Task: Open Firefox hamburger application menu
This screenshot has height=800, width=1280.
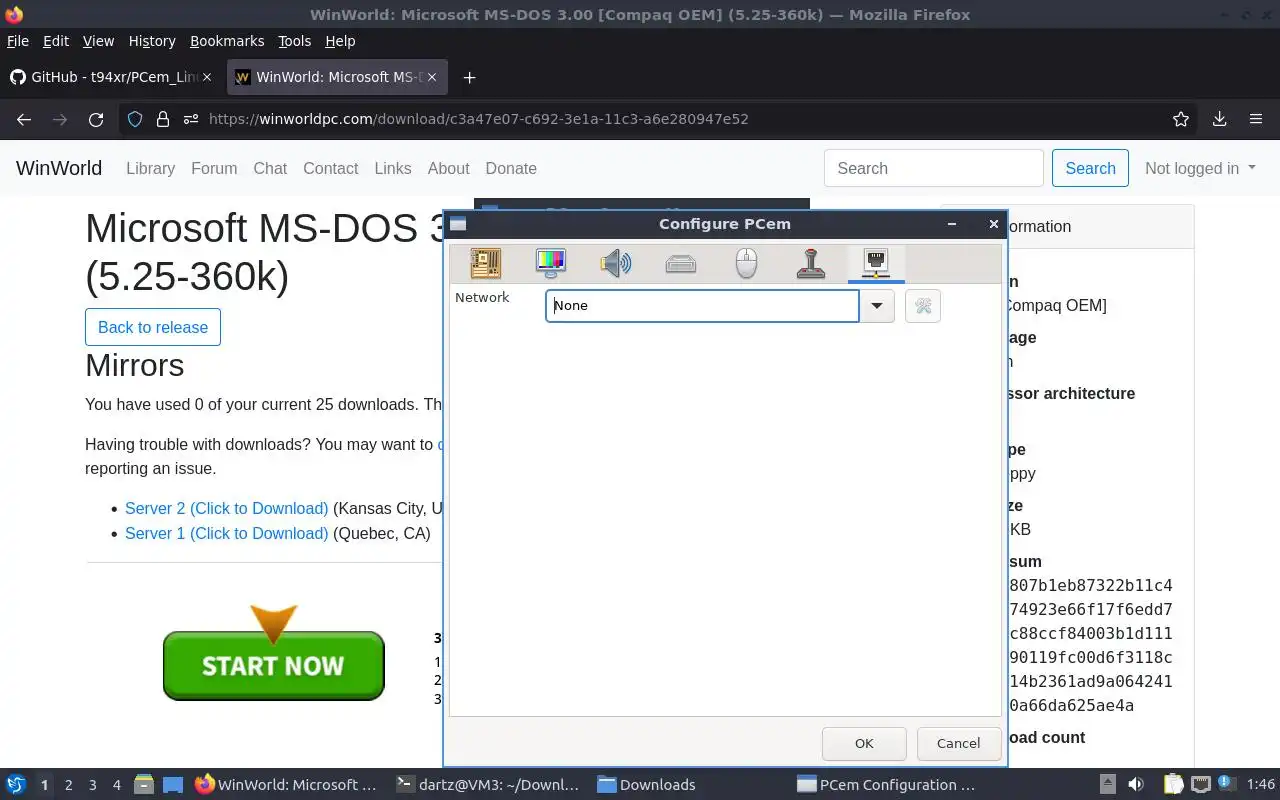Action: [1256, 119]
